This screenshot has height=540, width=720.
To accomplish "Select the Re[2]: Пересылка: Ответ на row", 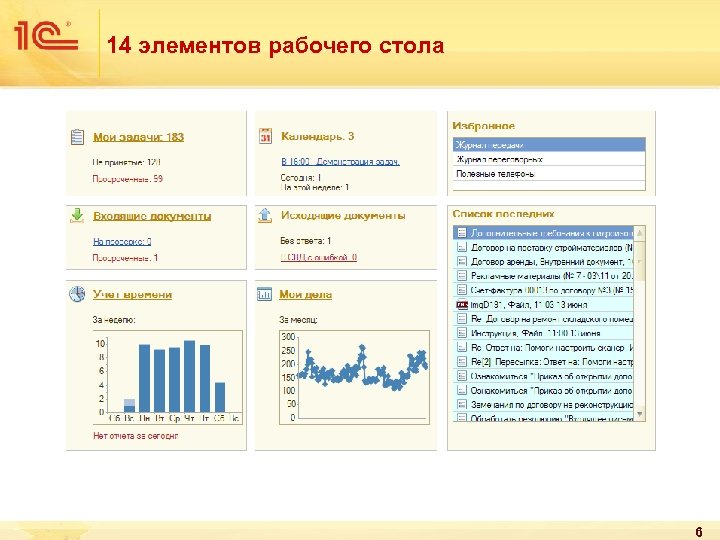I will (543, 362).
